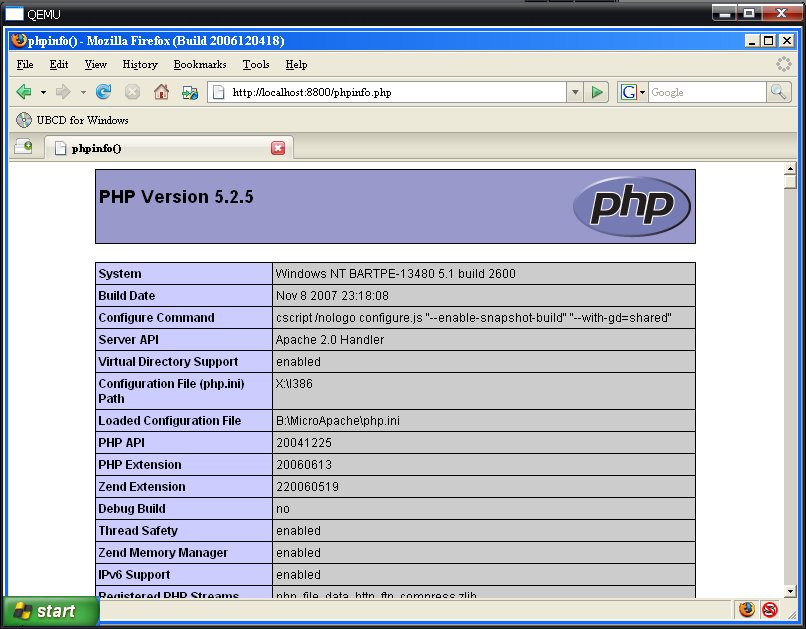This screenshot has width=806, height=629.
Task: Open the History menu
Action: (140, 64)
